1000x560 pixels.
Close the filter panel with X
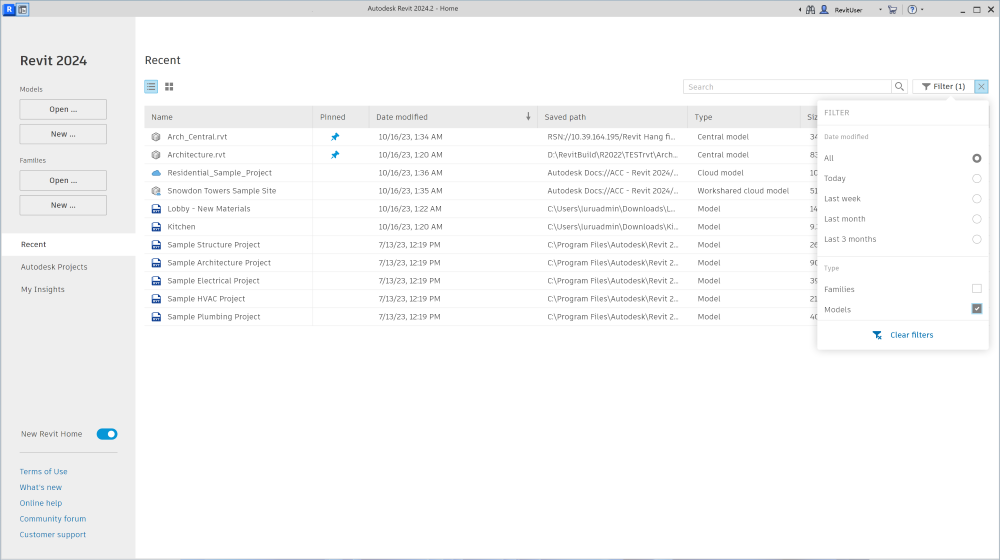pyautogui.click(x=981, y=87)
